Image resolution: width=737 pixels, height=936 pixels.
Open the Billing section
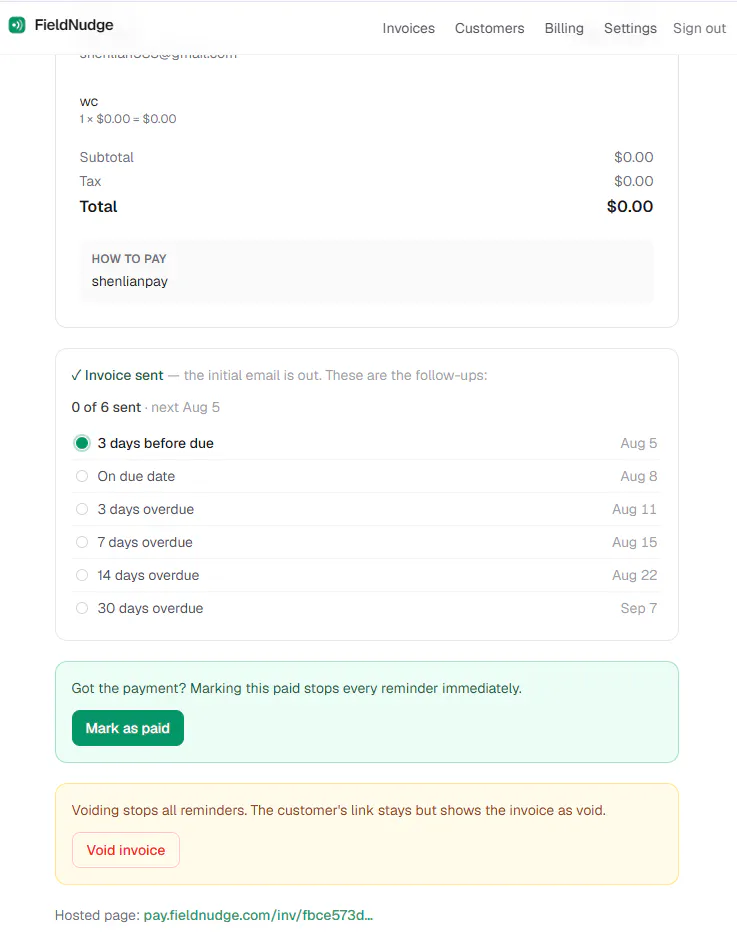[564, 28]
